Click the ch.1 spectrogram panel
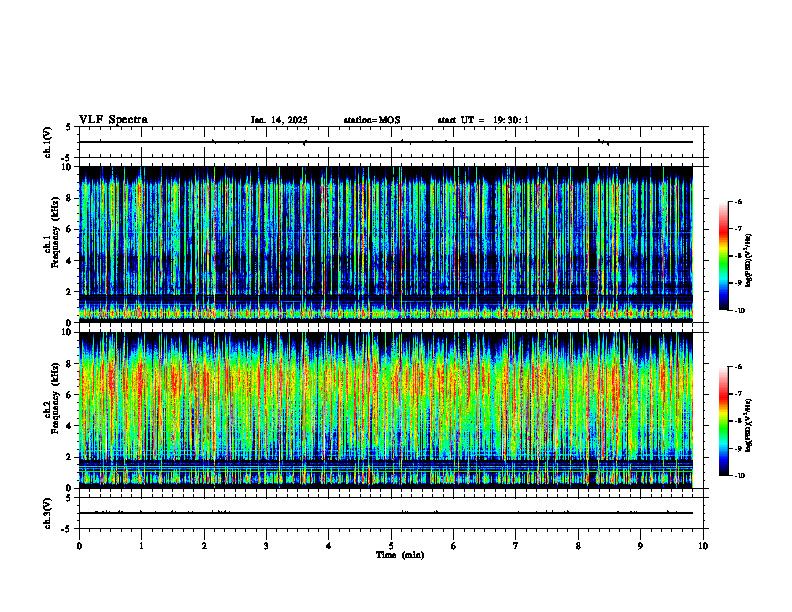 (386, 244)
